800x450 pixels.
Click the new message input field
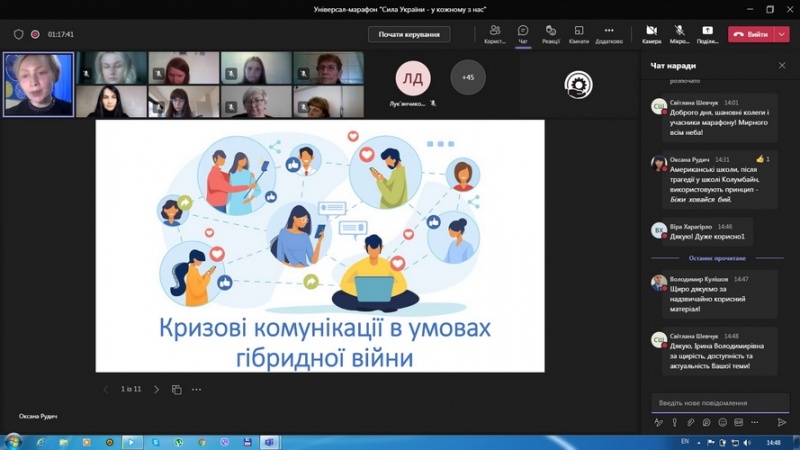click(x=718, y=403)
